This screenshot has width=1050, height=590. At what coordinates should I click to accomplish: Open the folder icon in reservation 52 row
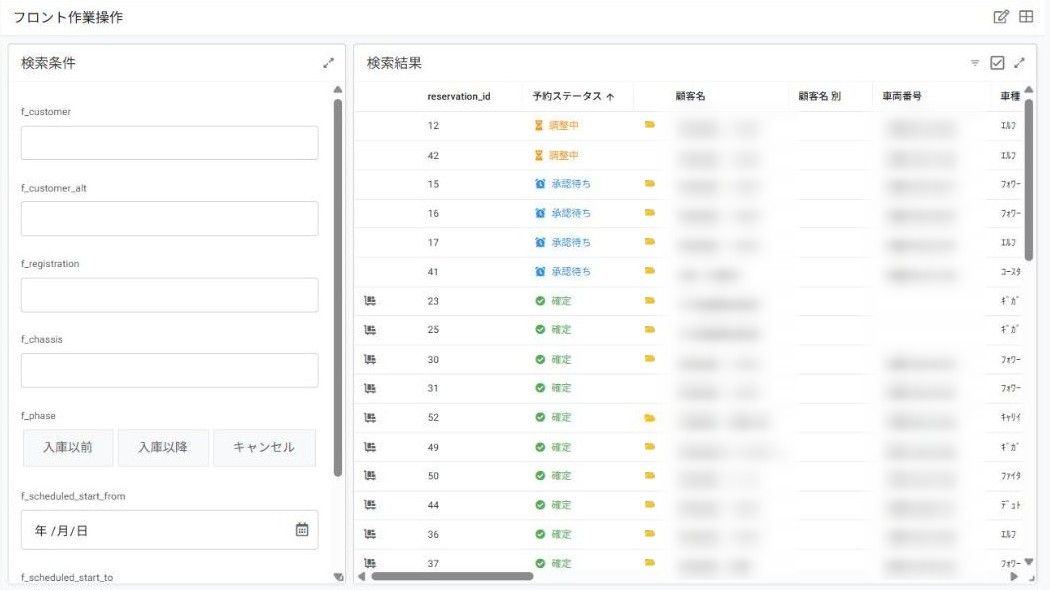click(x=650, y=418)
